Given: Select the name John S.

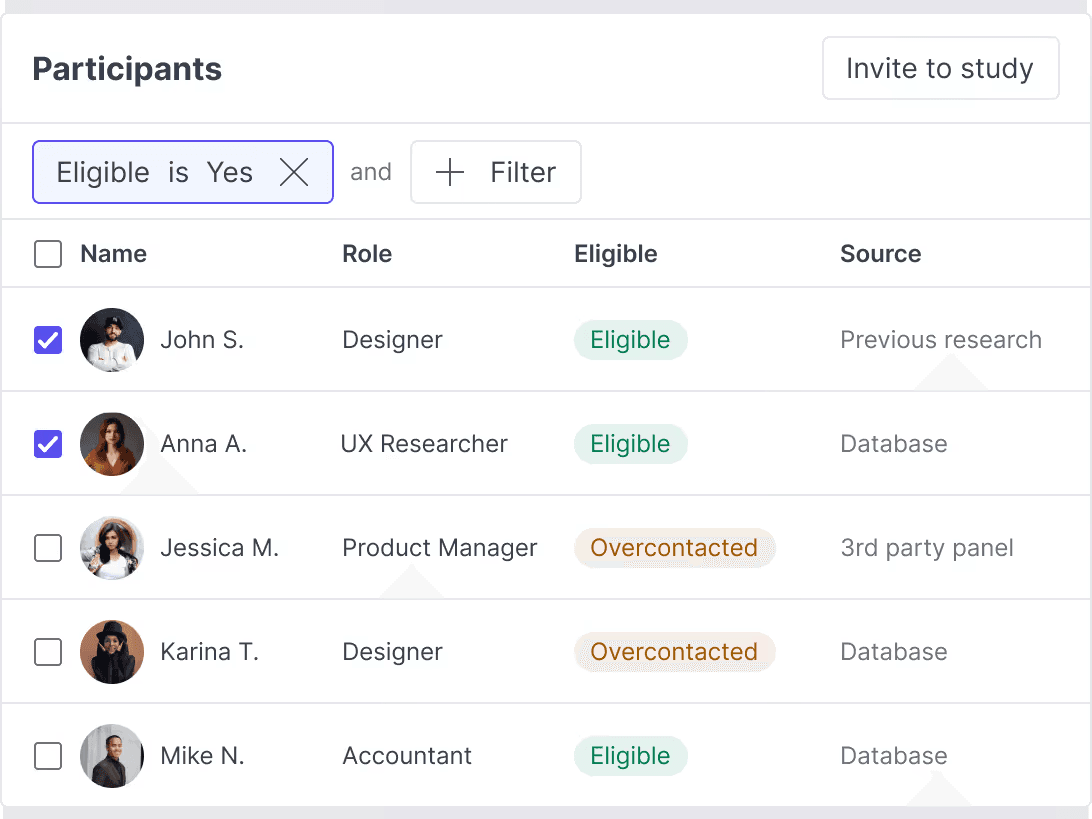Looking at the screenshot, I should tap(202, 340).
